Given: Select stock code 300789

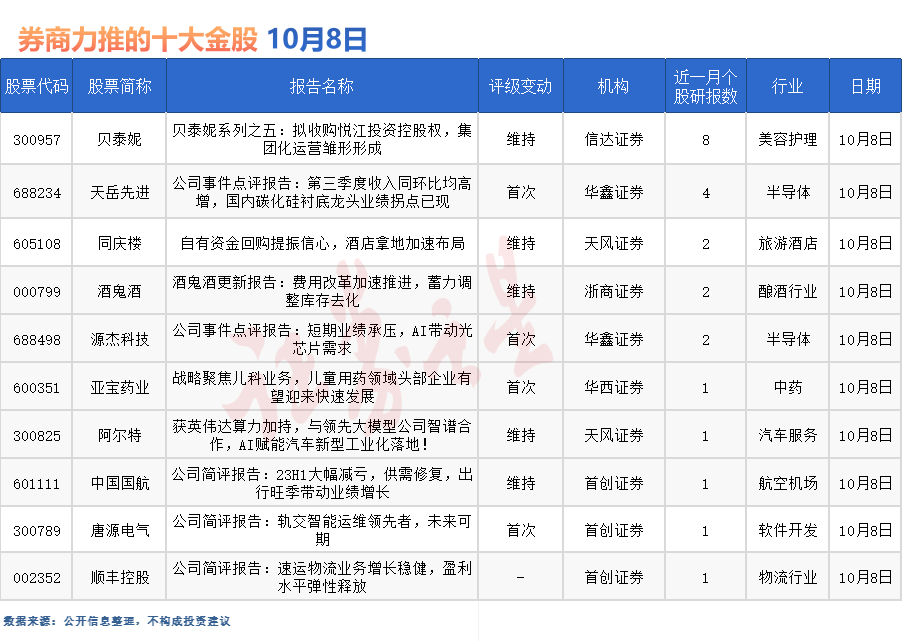Looking at the screenshot, I should coord(37,531).
